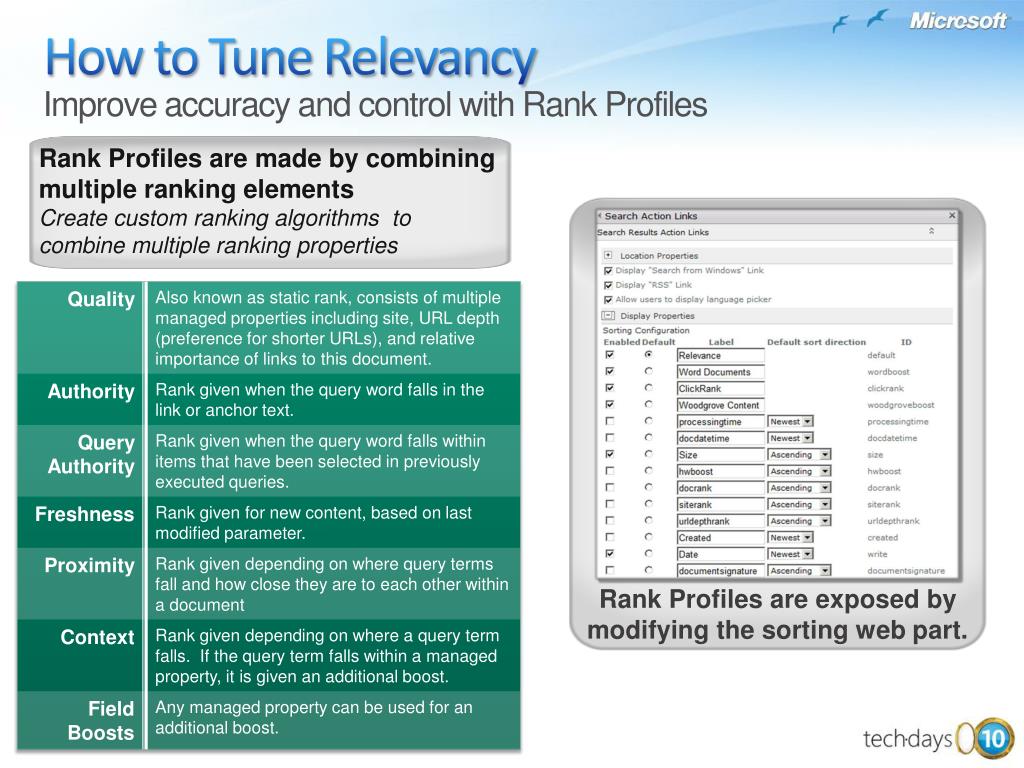The height and width of the screenshot is (768, 1024).
Task: Disable the Relevance sort option checkbox
Action: pos(610,355)
